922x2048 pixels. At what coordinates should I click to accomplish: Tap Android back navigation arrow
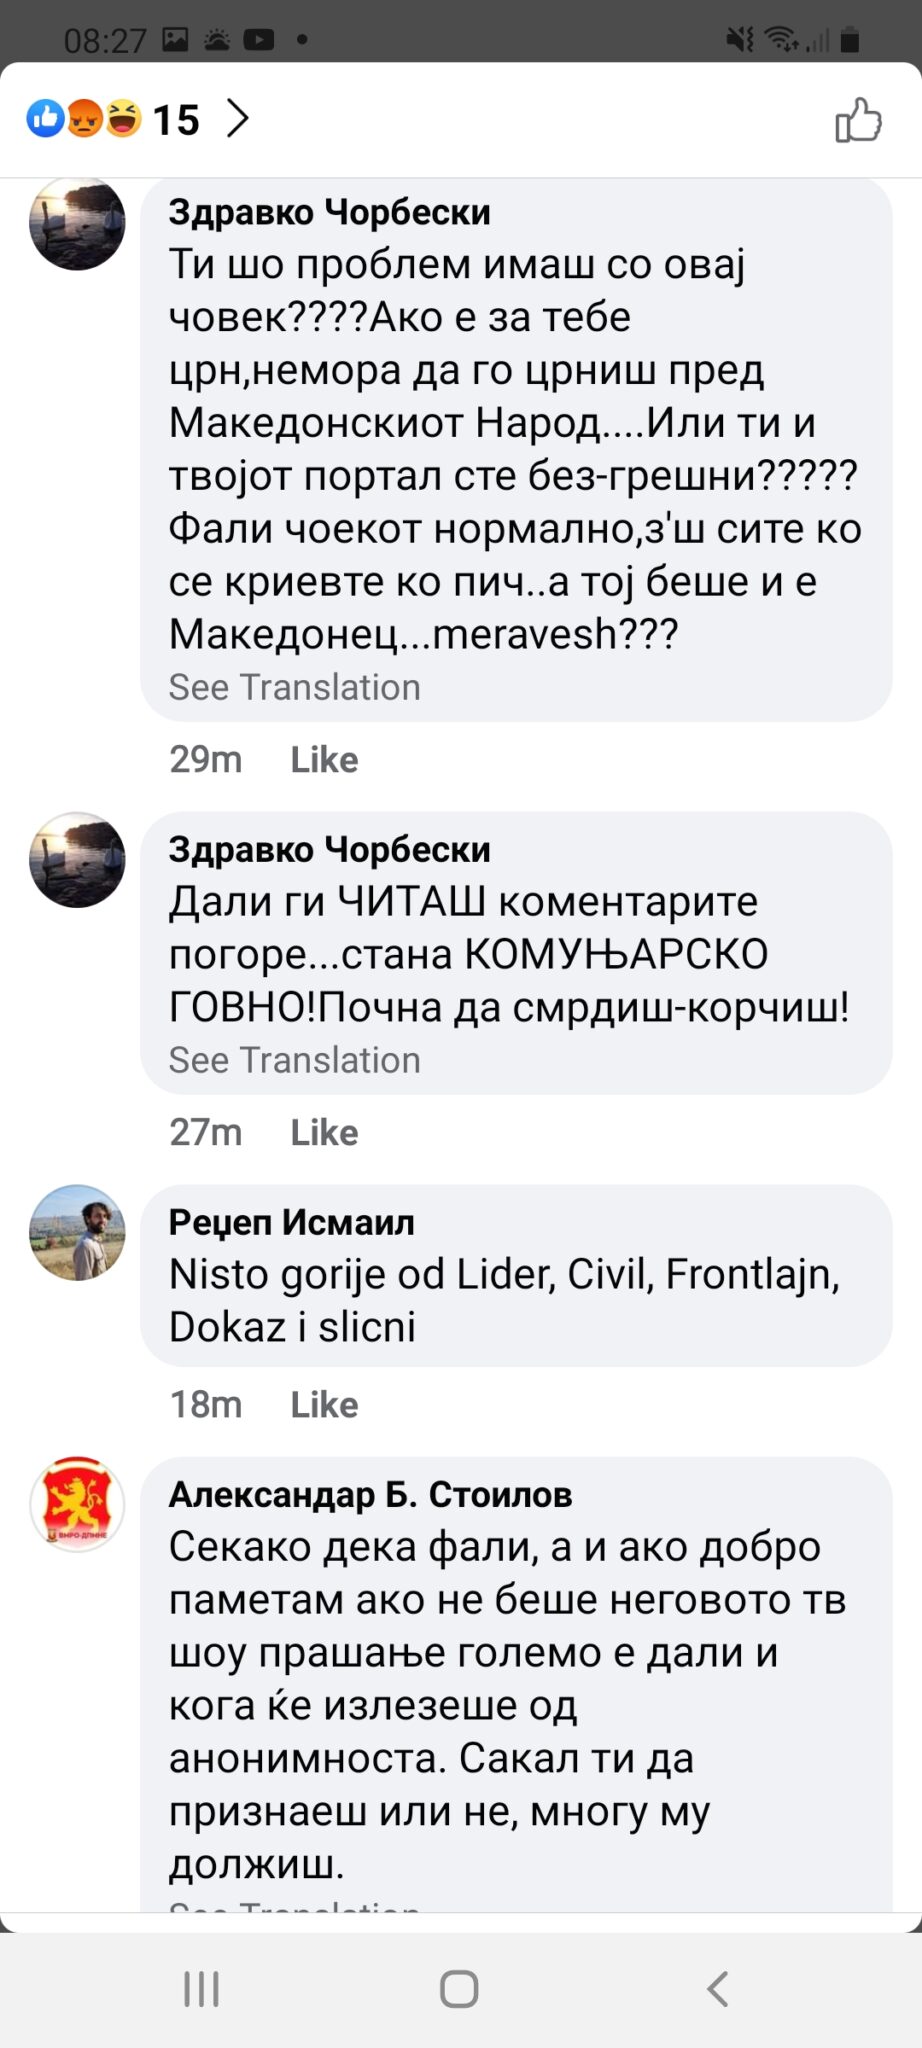coord(717,1989)
